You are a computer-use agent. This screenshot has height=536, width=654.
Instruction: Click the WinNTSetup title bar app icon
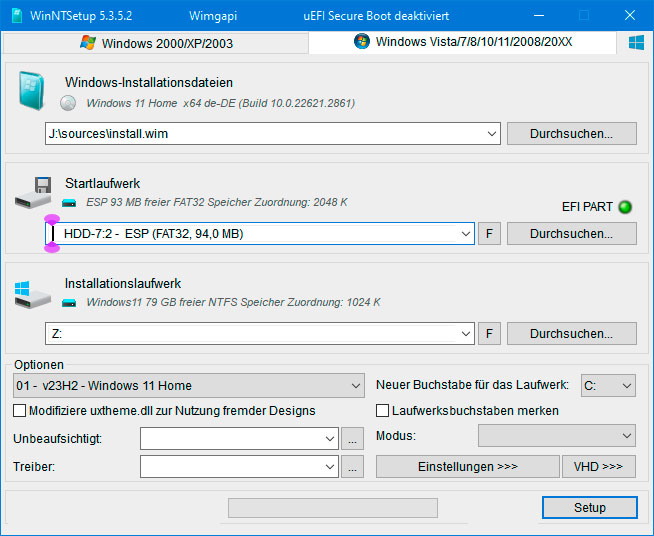point(17,16)
